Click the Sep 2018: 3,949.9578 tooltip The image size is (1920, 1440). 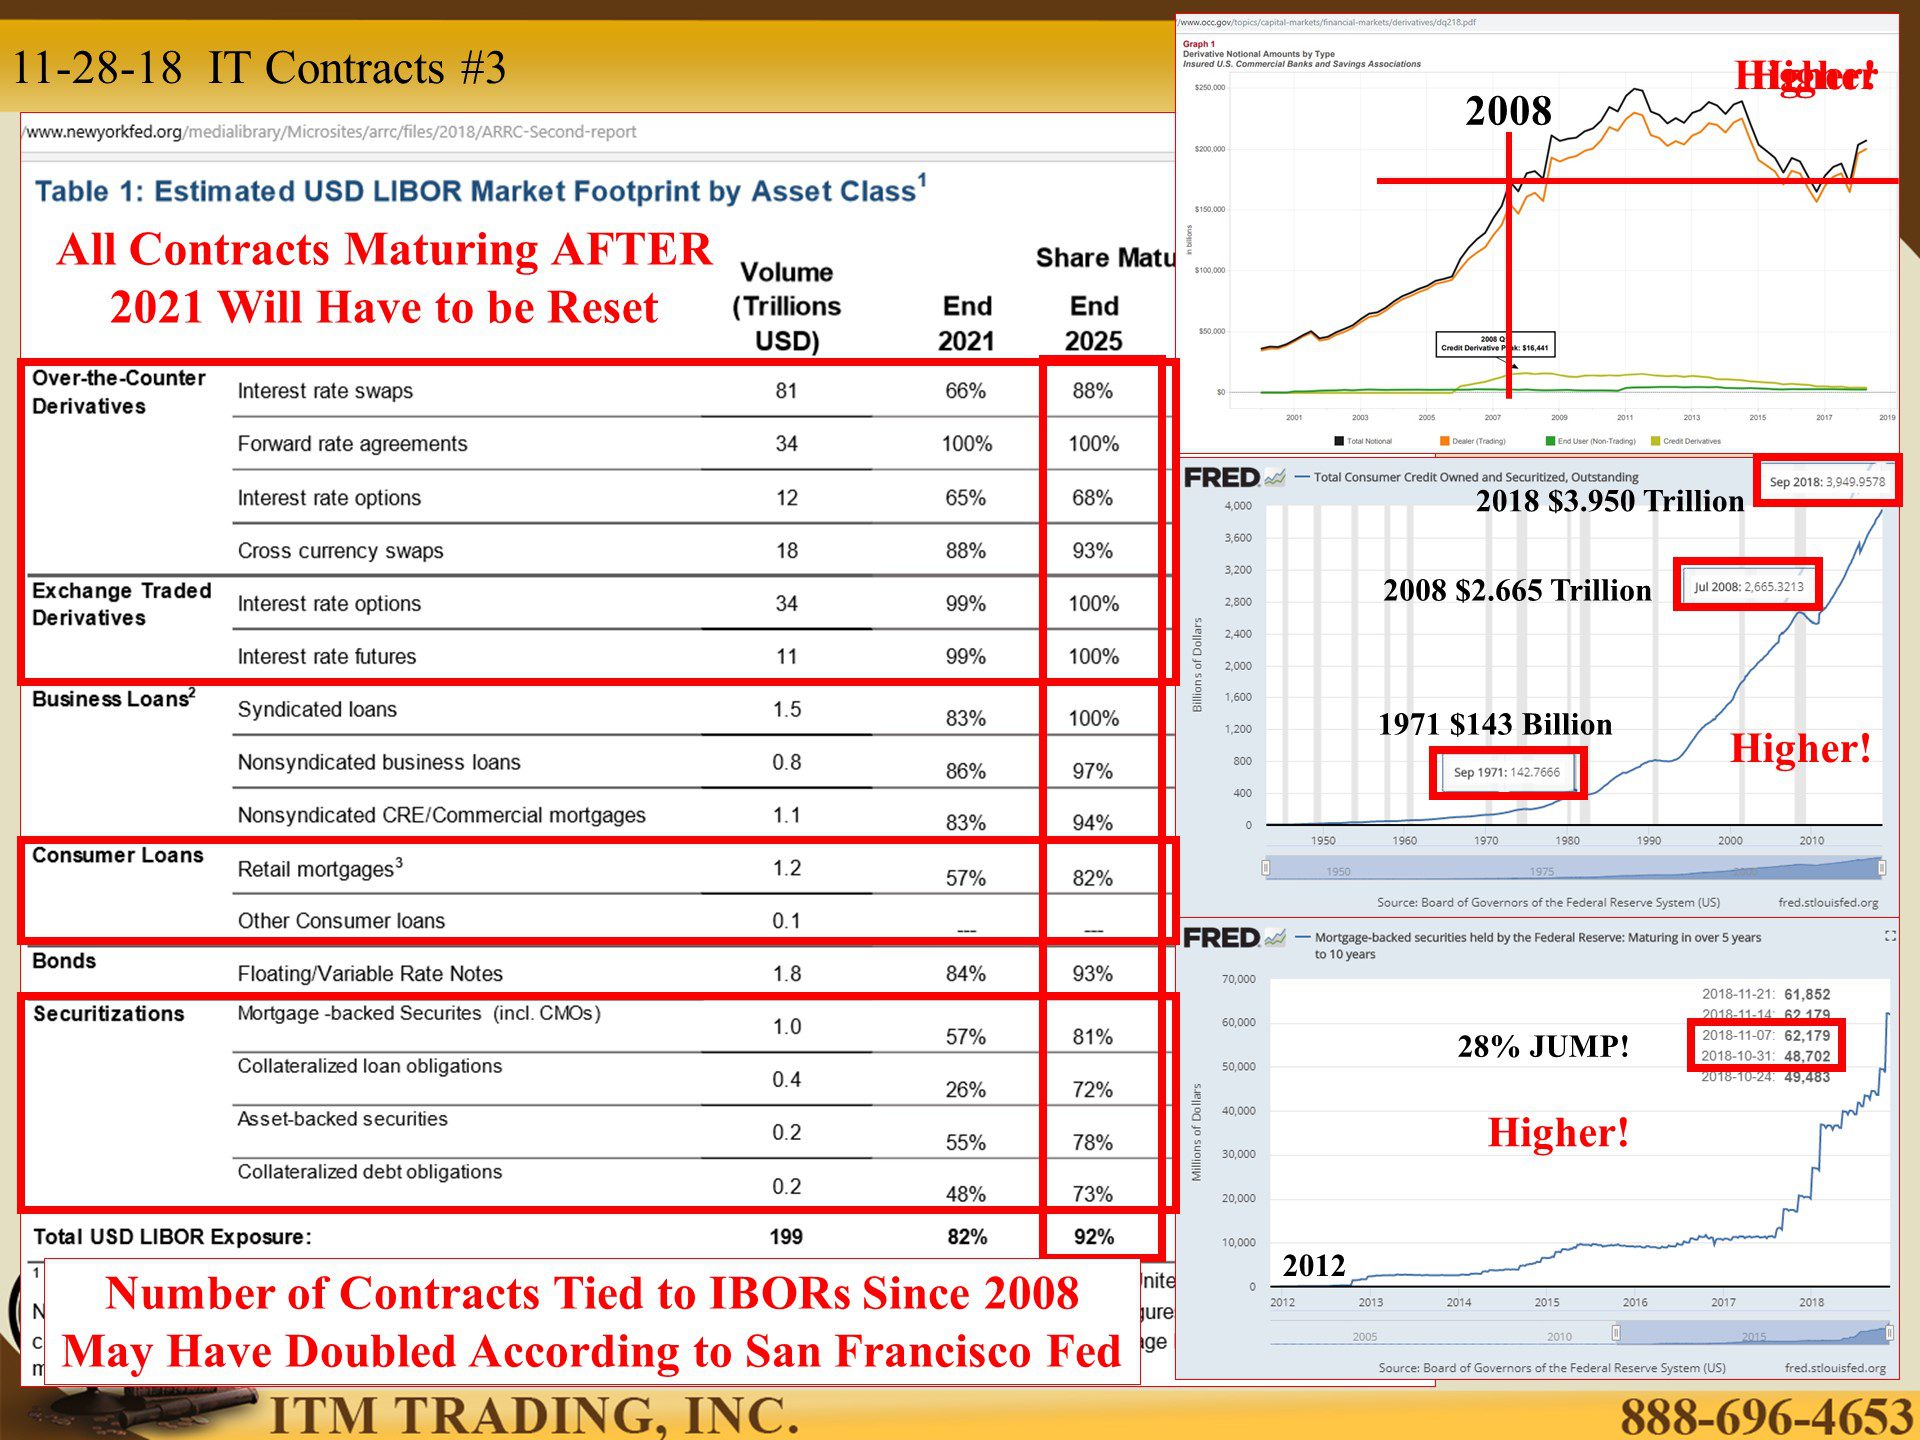click(1827, 482)
